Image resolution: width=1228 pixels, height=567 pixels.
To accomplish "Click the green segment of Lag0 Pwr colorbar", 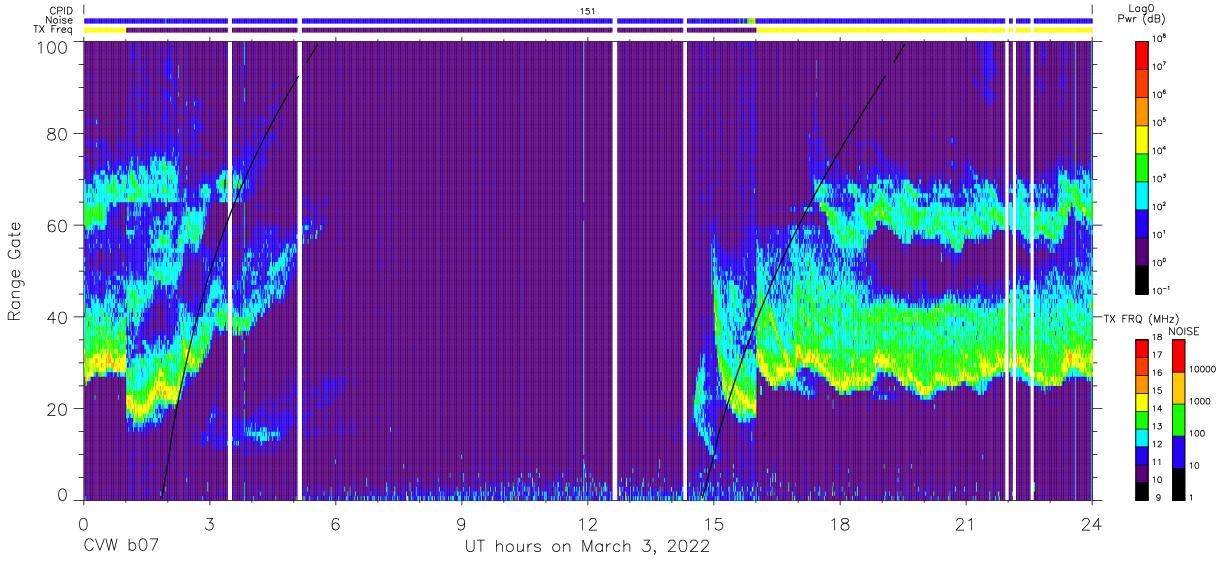I will [x=1142, y=165].
